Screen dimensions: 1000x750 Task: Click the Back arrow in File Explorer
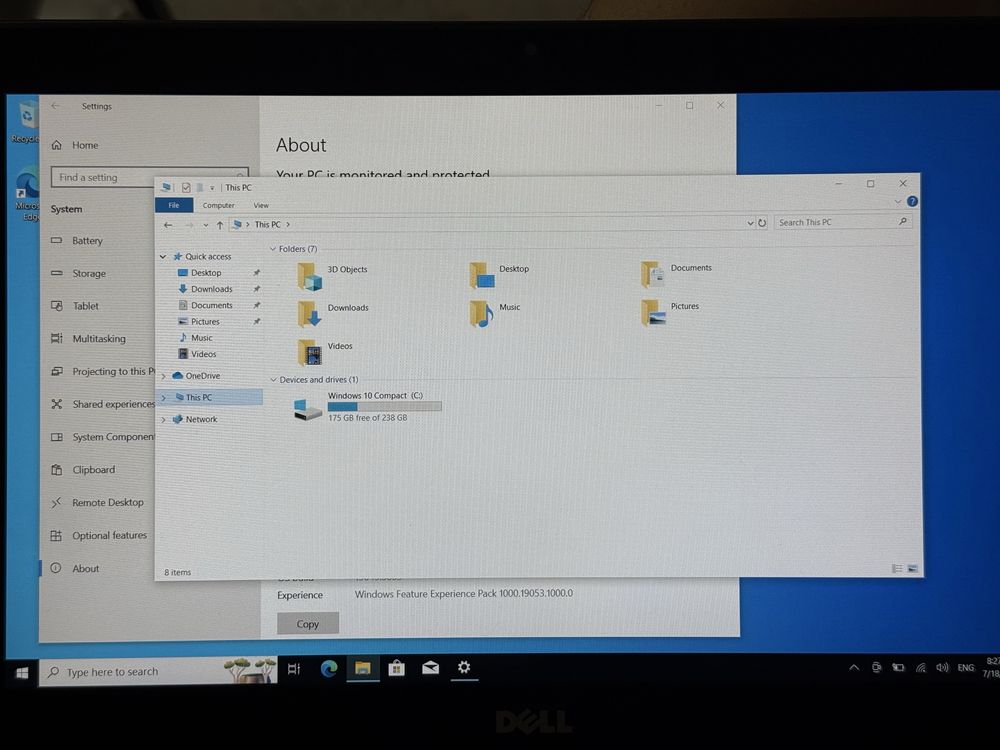168,225
